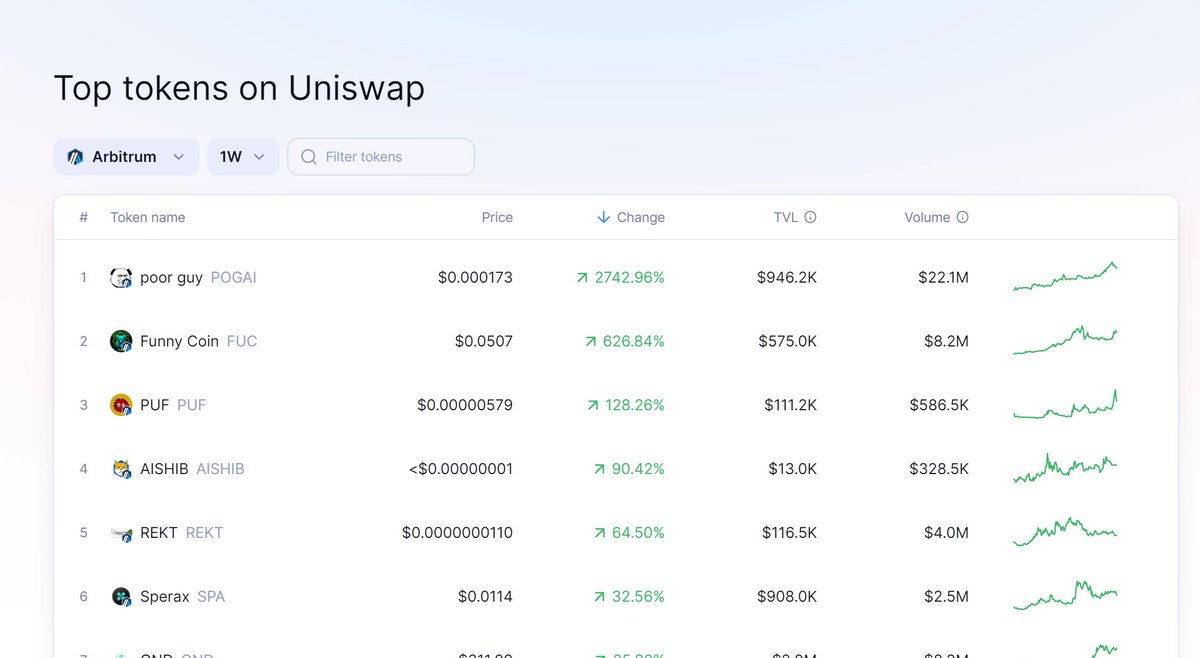
Task: Click the $4.0M volume value
Action: coord(946,533)
